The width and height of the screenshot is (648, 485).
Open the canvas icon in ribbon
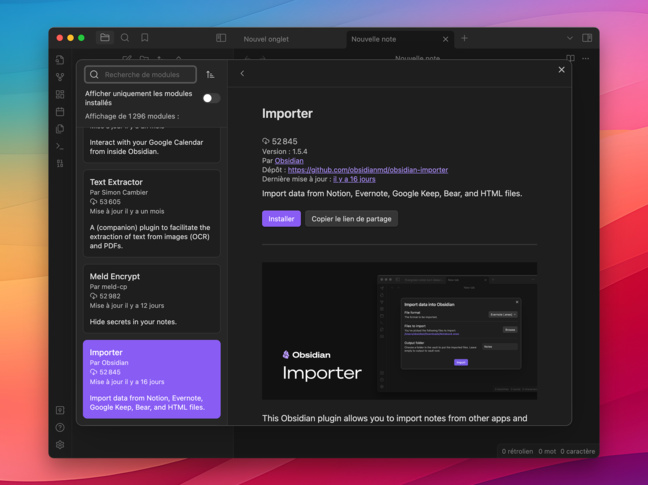click(60, 94)
